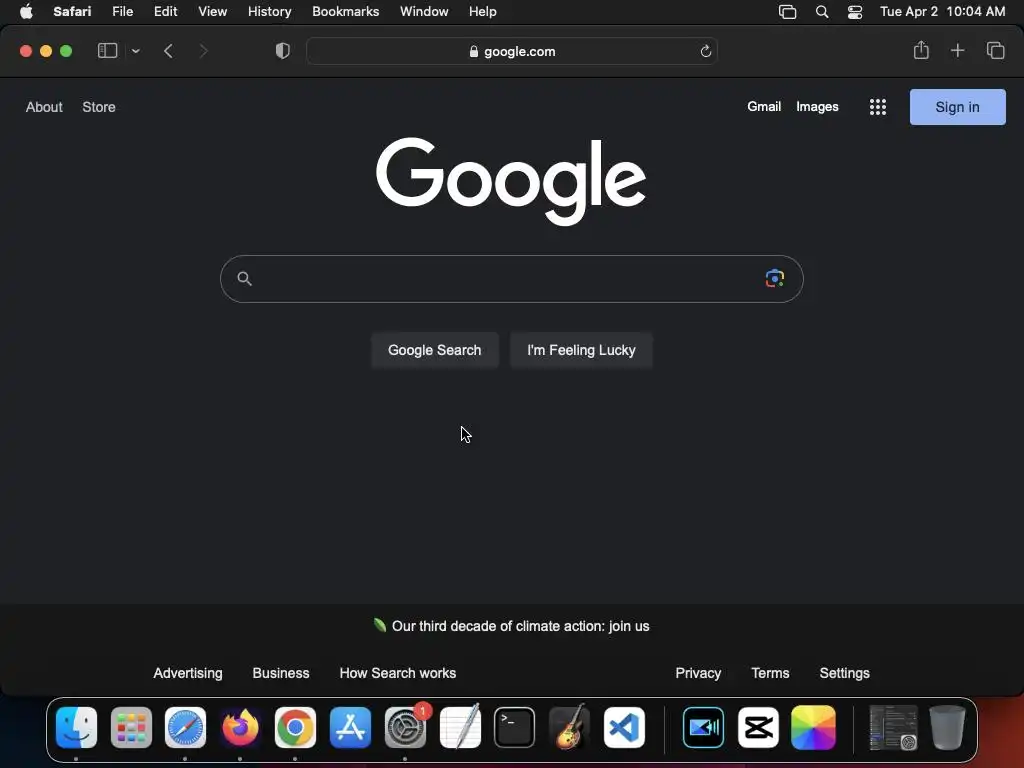Focus the google.com address bar
Image resolution: width=1024 pixels, height=768 pixels.
[512, 51]
